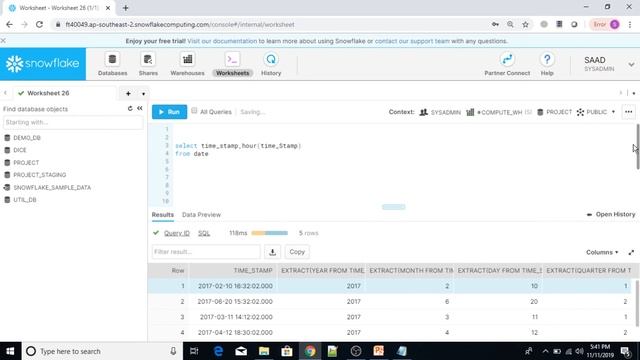Click the EXTRACT(YEAR FROM TIME column header
Image resolution: width=640 pixels, height=360 pixels.
pos(322,271)
